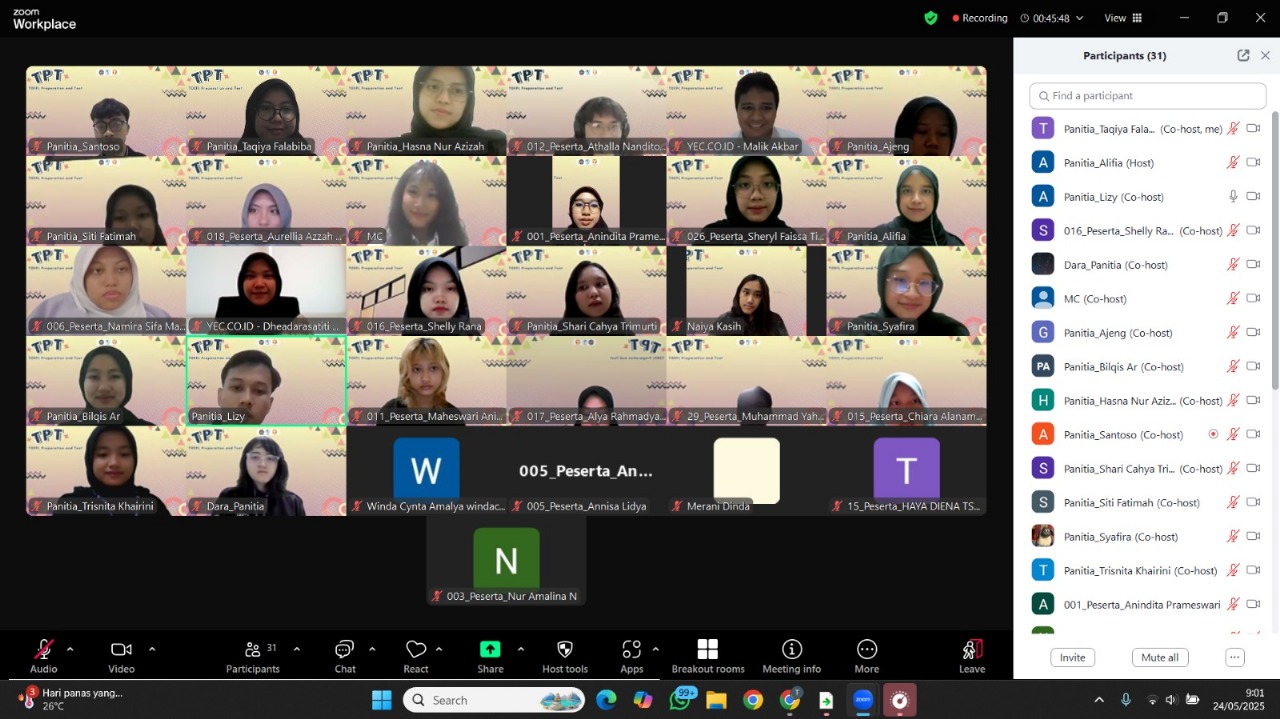The image size is (1280, 719).
Task: Click the green encryption shield icon
Action: pos(931,18)
